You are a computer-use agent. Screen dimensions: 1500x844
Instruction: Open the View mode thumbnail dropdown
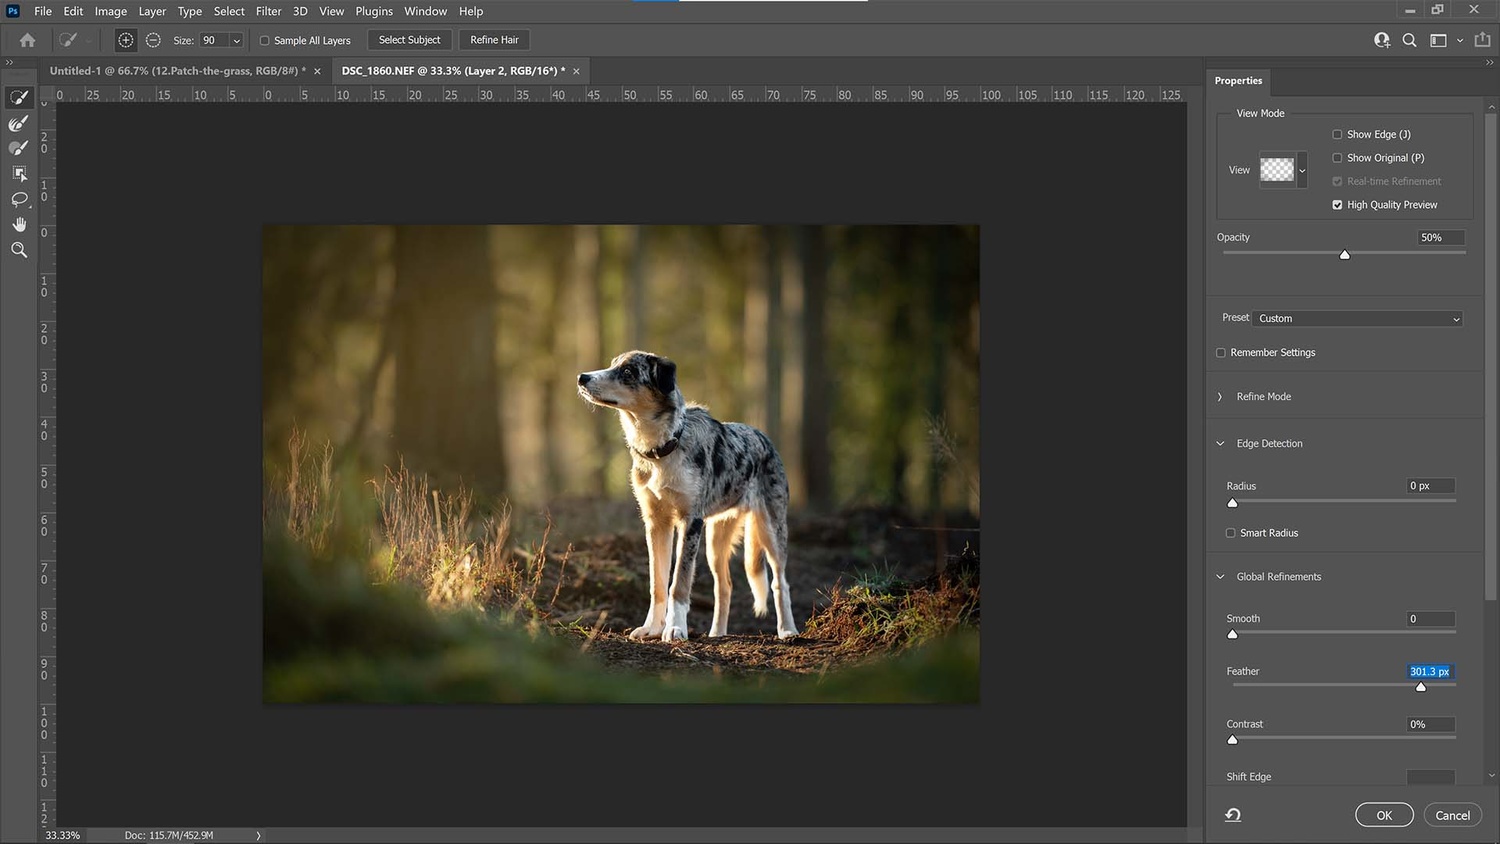(1302, 170)
